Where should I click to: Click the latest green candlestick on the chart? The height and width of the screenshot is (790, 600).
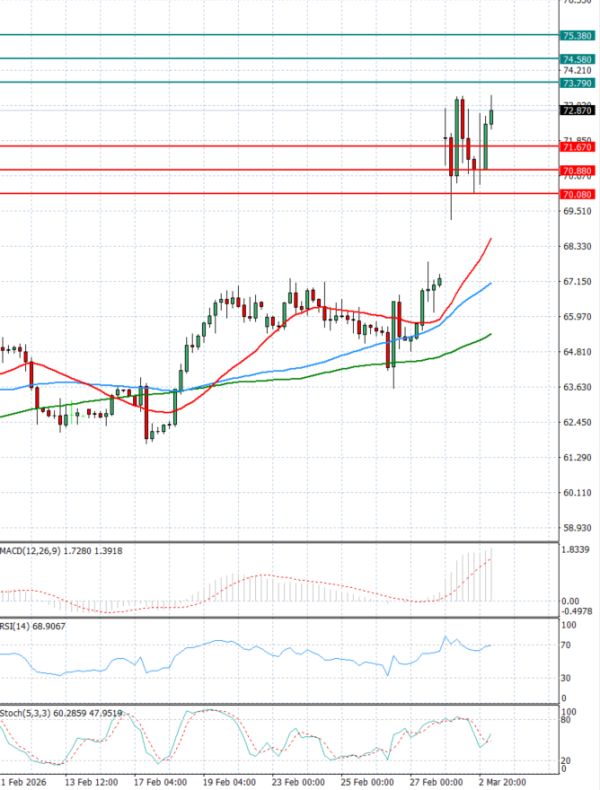(x=492, y=116)
